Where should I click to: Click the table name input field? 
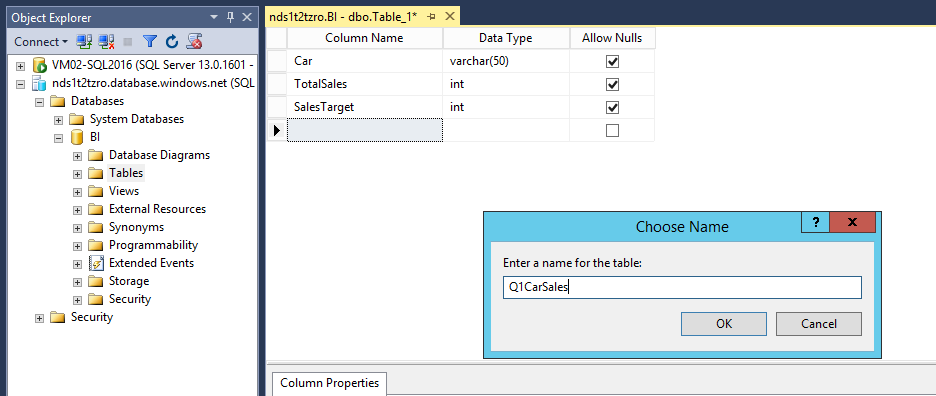click(x=682, y=287)
